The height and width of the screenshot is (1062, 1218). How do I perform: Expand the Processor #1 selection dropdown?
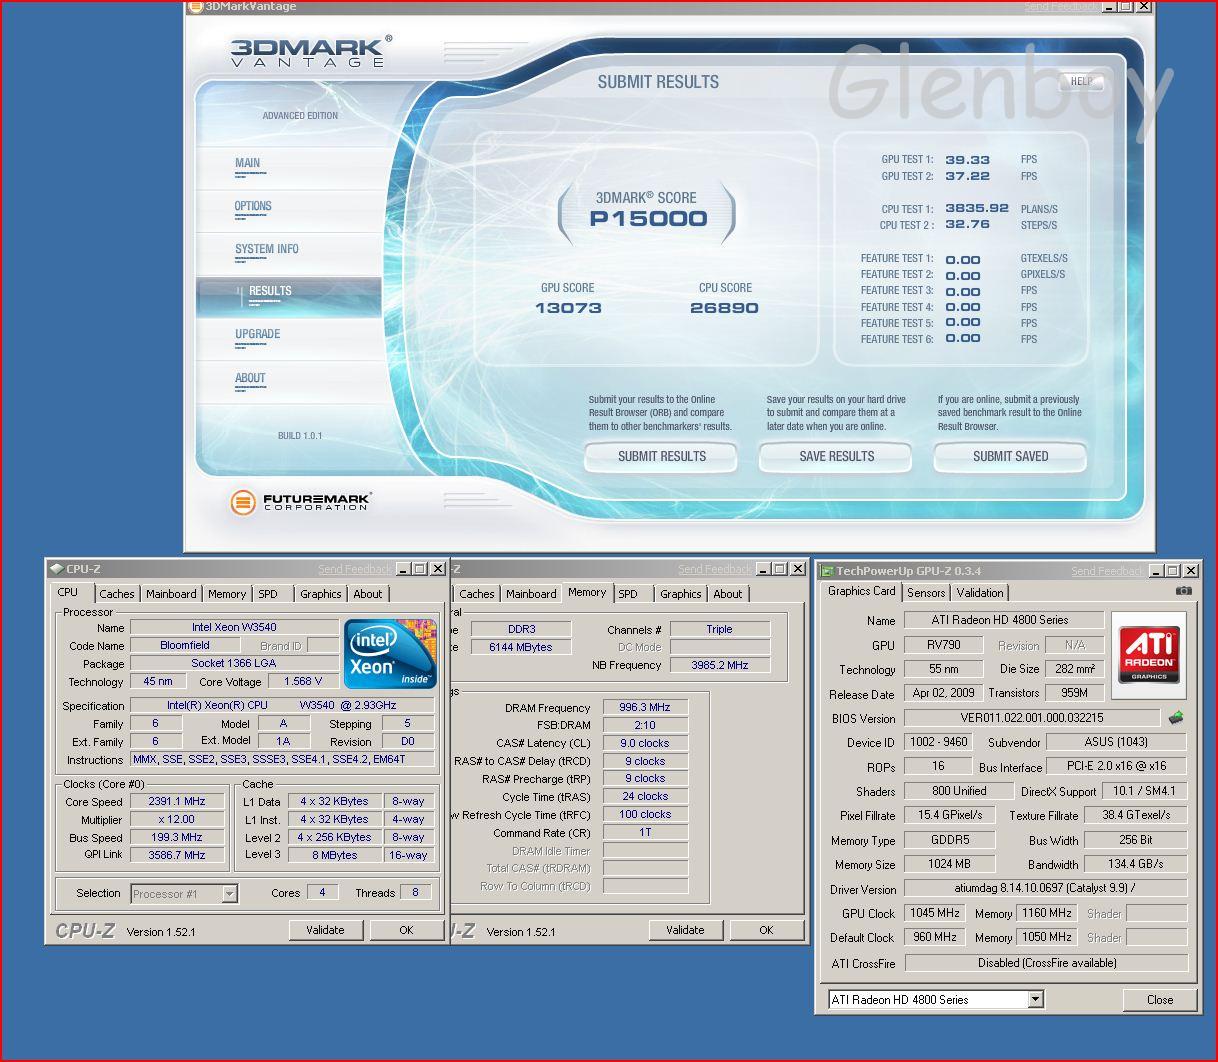229,894
